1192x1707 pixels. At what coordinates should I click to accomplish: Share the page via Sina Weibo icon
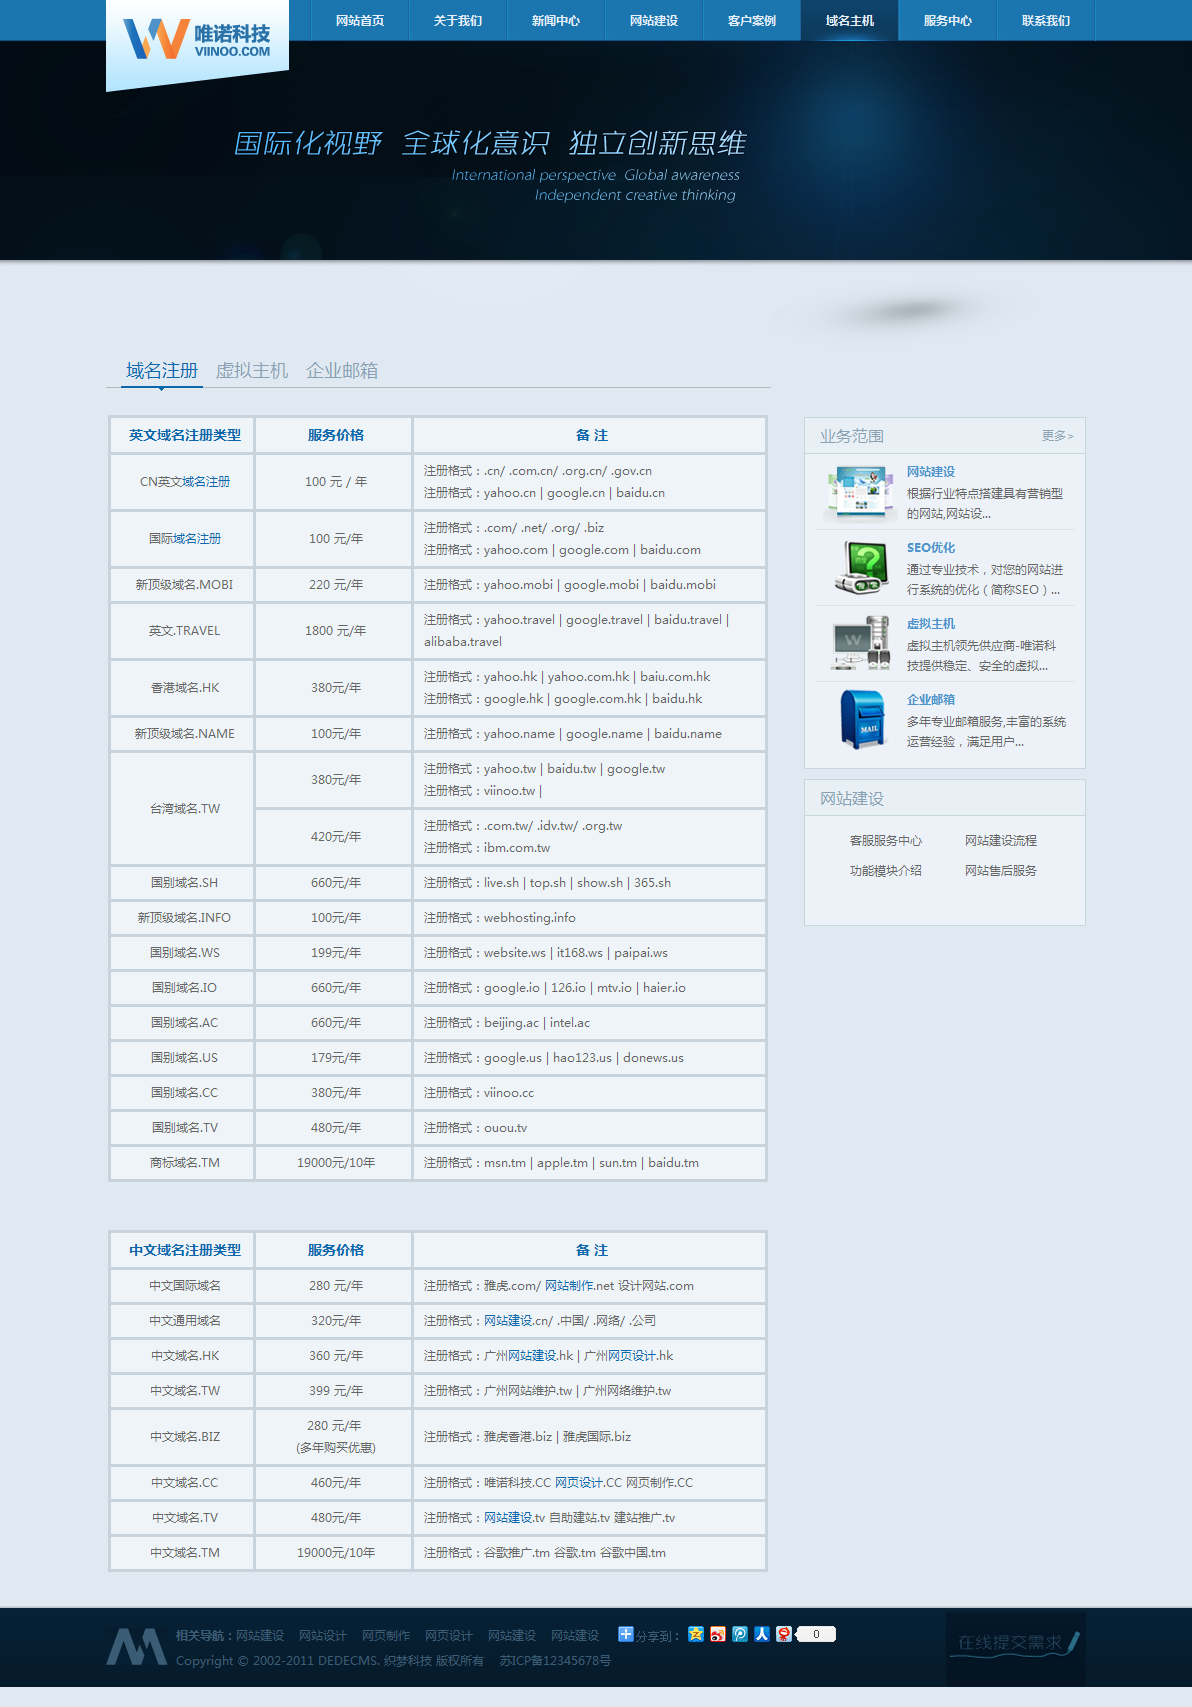[x=718, y=1634]
